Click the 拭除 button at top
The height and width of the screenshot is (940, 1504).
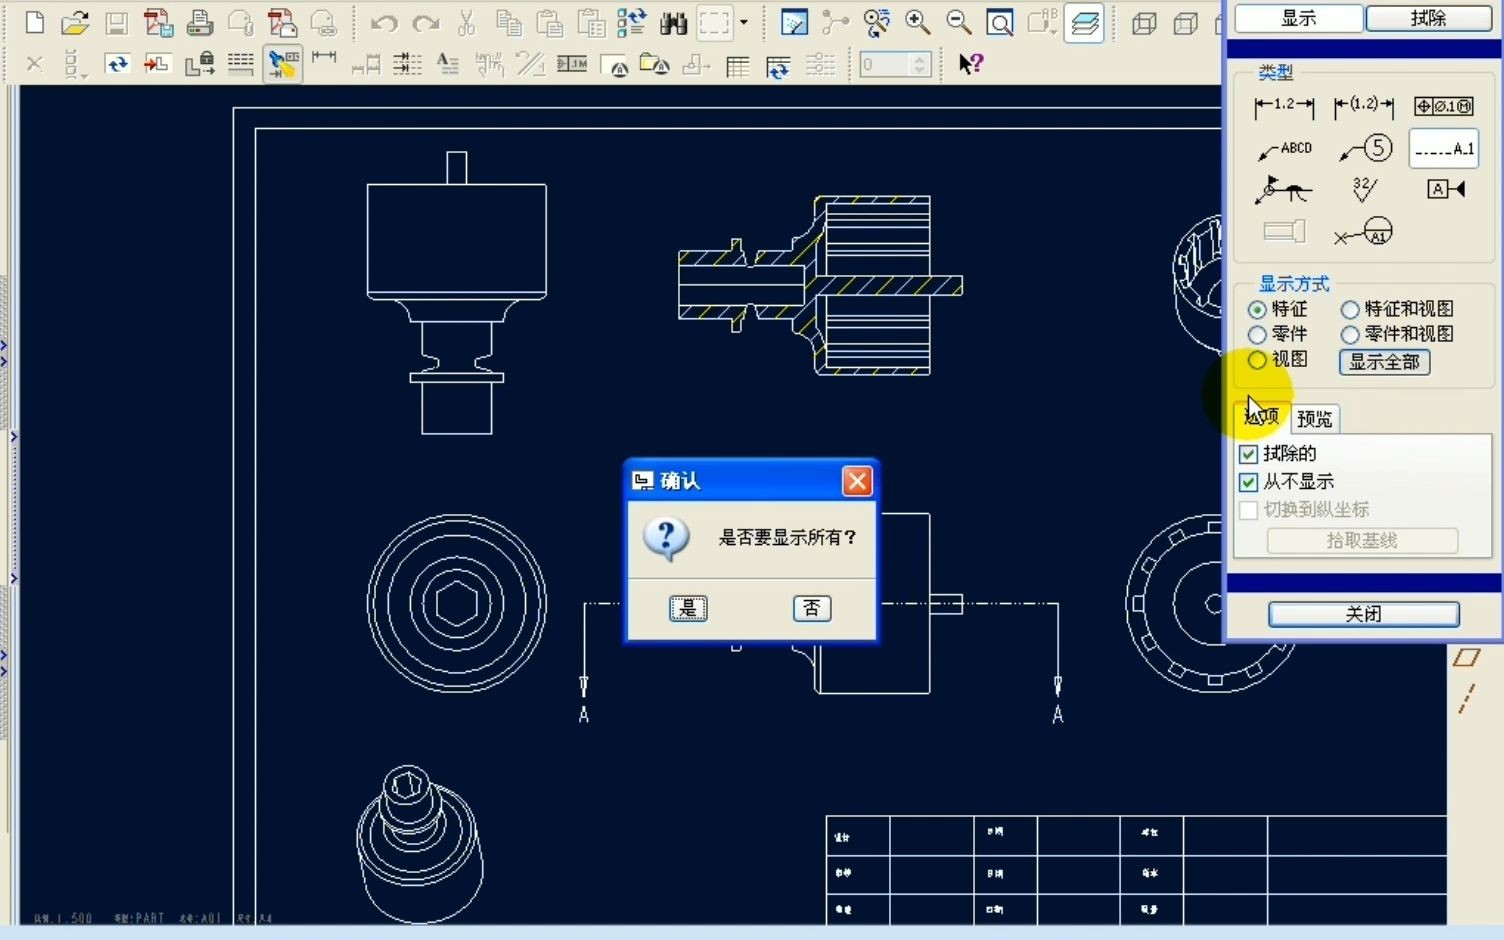coord(1428,18)
